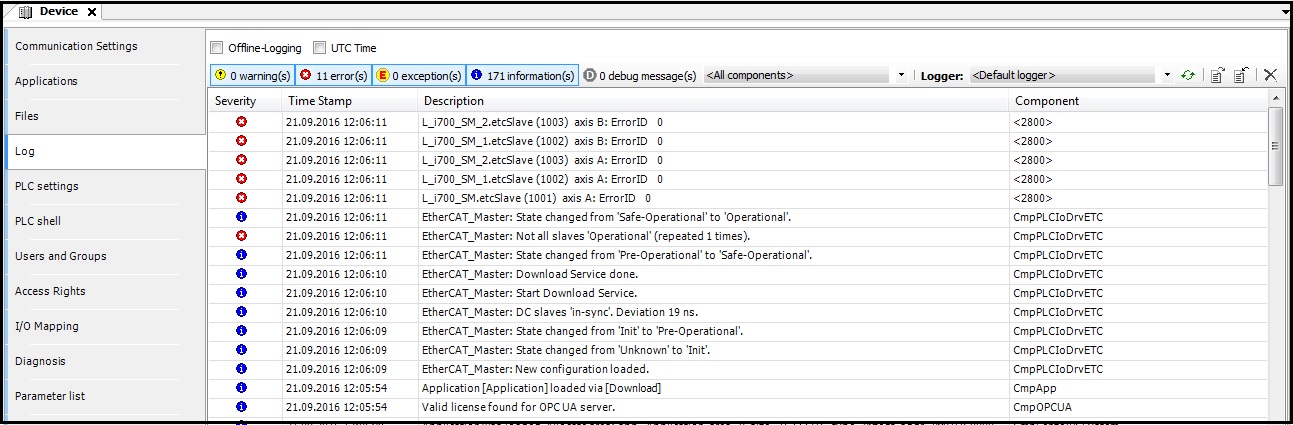
Task: Click the vertical scrollbar thumb of the log
Action: coord(1275,146)
